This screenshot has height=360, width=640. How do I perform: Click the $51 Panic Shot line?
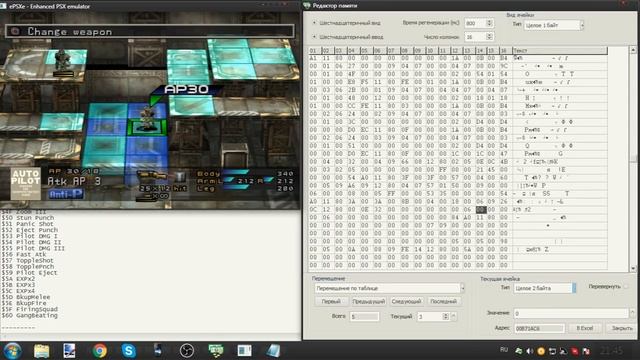click(28, 224)
